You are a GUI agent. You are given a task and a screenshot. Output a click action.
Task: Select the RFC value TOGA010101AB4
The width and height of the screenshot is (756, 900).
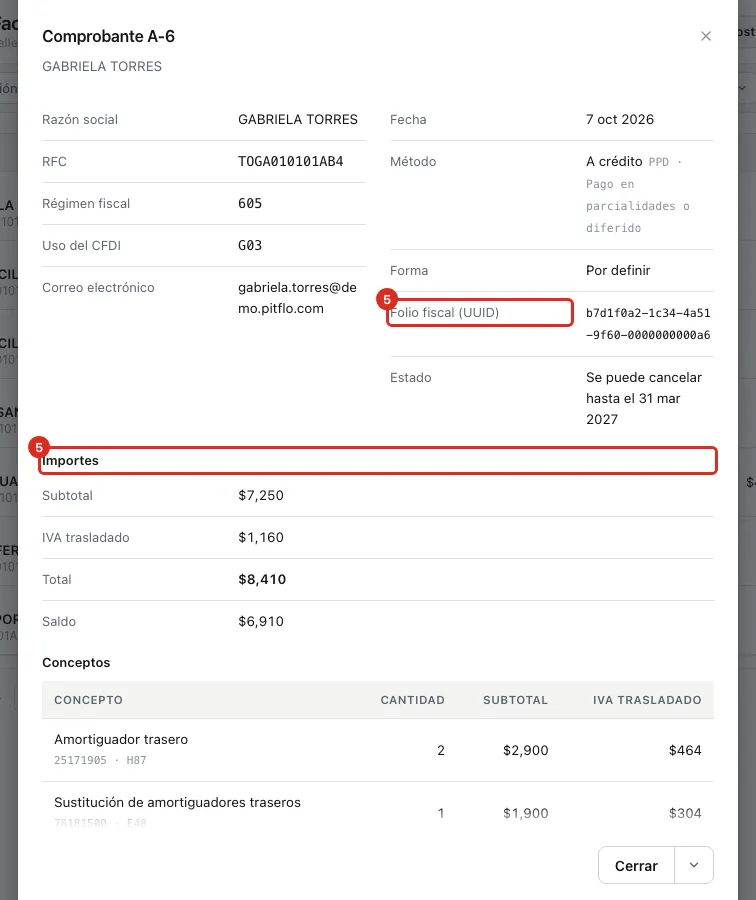290,162
